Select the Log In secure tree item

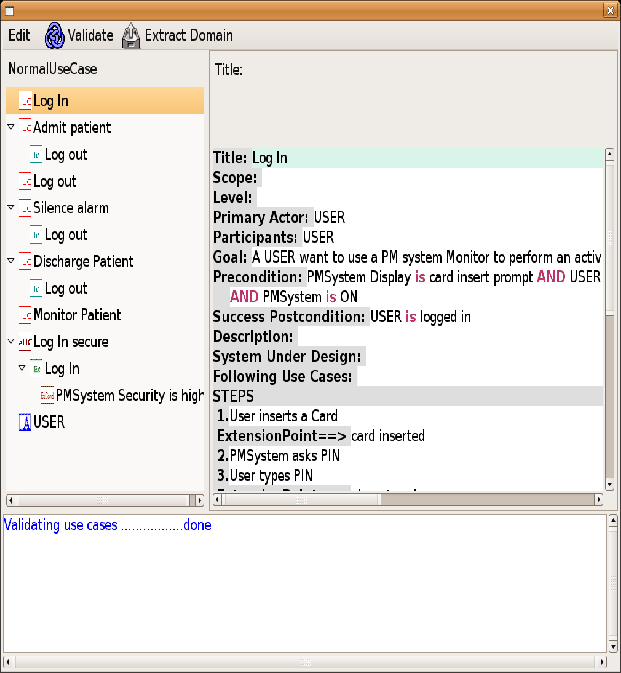pyautogui.click(x=71, y=342)
